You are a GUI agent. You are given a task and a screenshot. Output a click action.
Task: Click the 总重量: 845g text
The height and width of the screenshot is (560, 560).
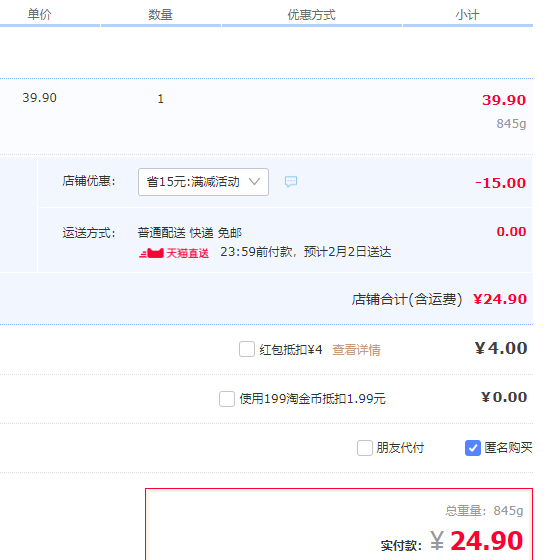[484, 511]
